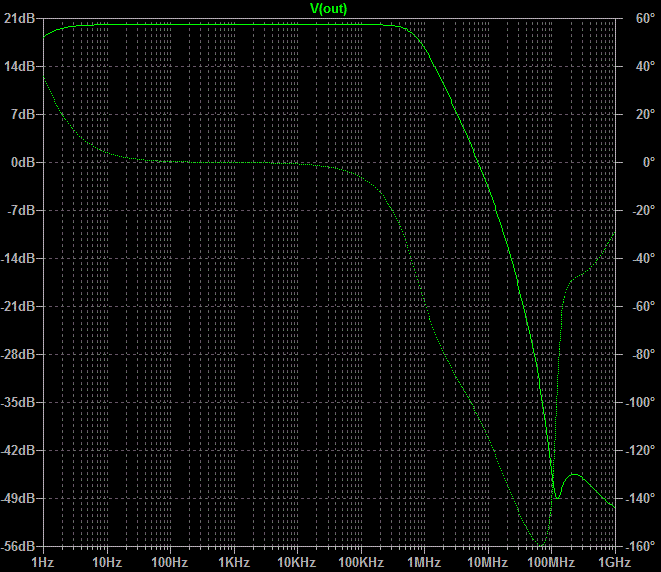The image size is (661, 572).
Task: Click the 14dB magnitude axis label
Action: click(x=19, y=67)
